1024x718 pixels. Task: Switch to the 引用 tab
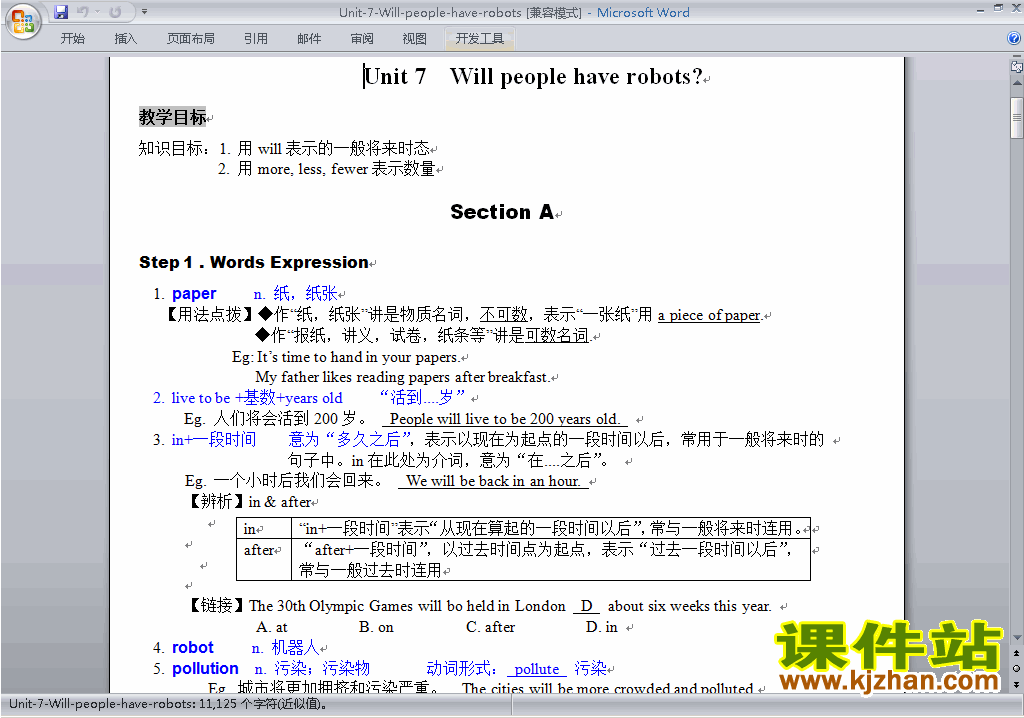[255, 39]
